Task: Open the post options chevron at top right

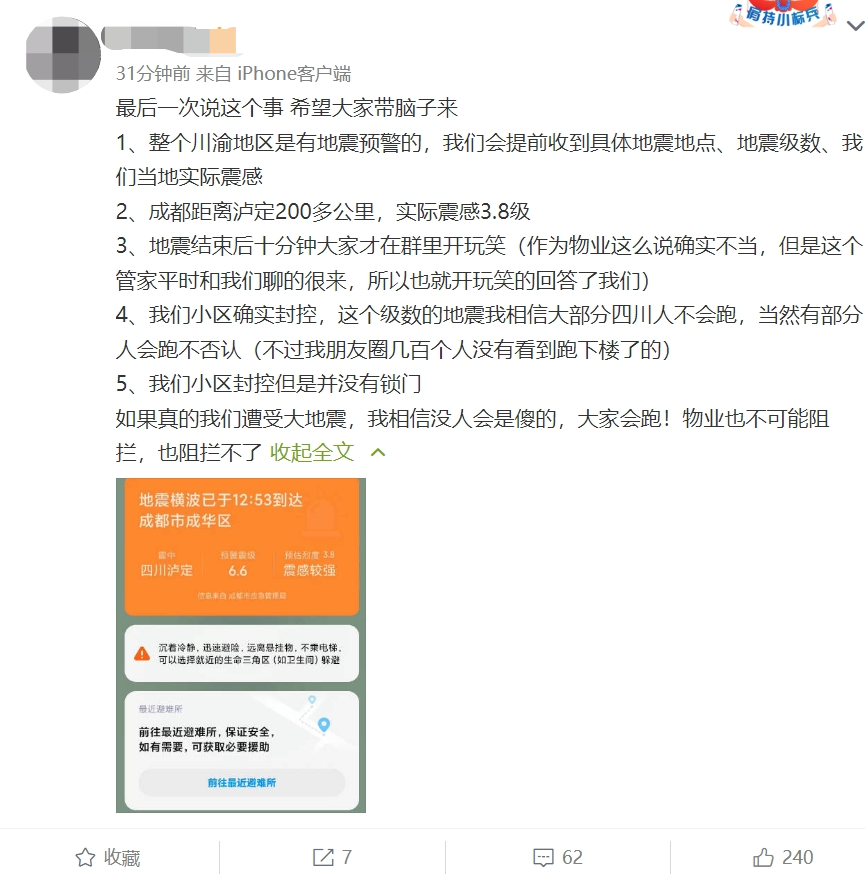Action: pos(855,26)
